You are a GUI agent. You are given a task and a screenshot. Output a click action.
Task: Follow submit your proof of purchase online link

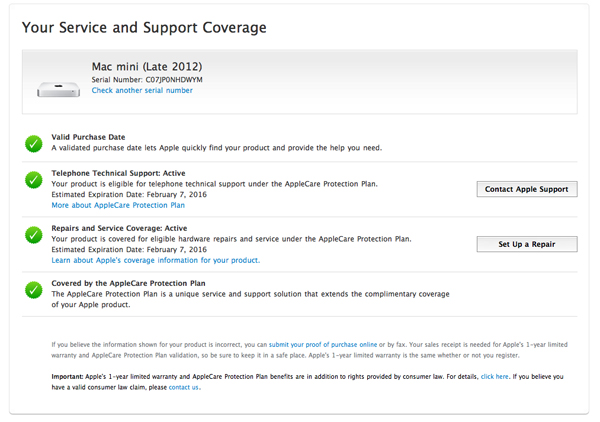pyautogui.click(x=323, y=344)
